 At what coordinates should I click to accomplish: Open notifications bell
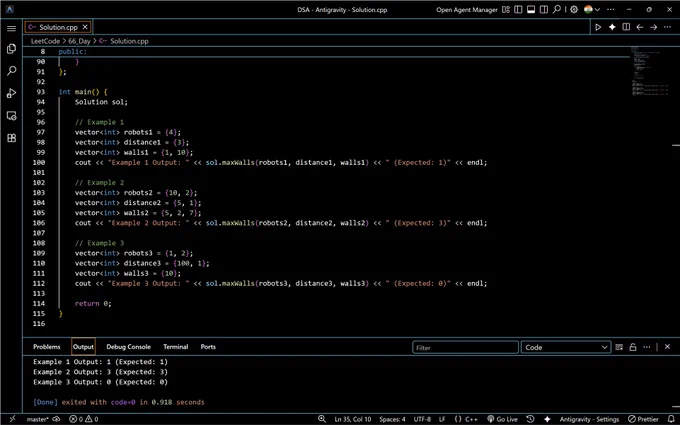(671, 419)
